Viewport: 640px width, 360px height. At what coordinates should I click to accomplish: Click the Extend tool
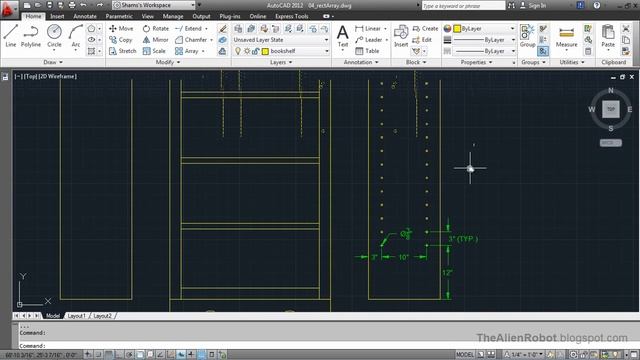(189, 29)
